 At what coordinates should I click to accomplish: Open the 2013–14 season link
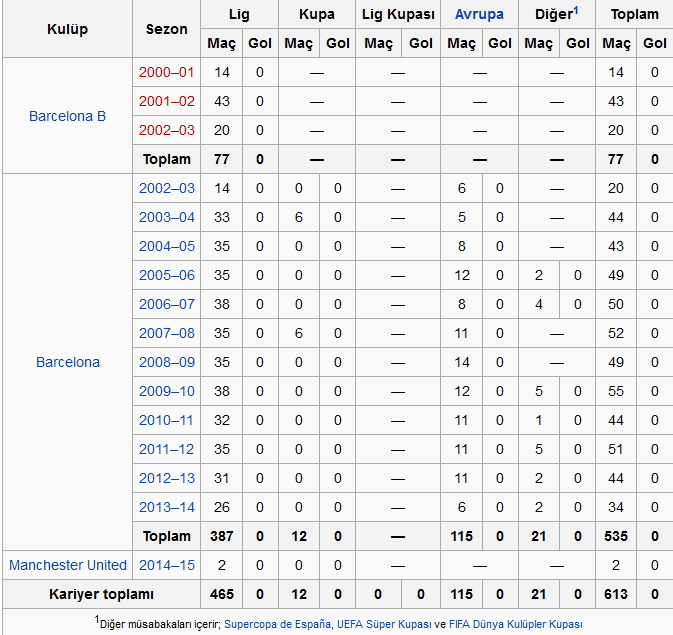[x=167, y=507]
